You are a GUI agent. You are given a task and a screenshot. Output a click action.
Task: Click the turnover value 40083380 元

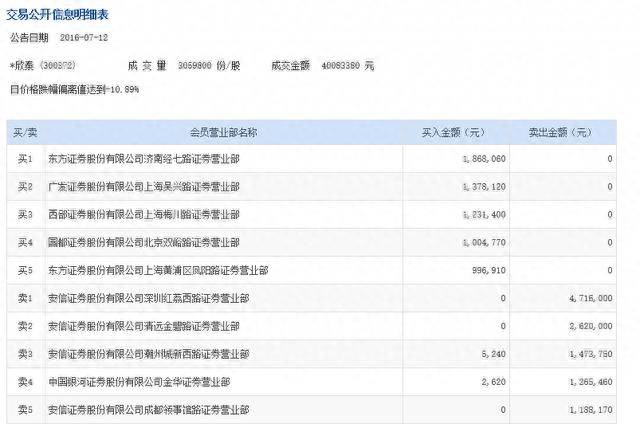(x=348, y=66)
